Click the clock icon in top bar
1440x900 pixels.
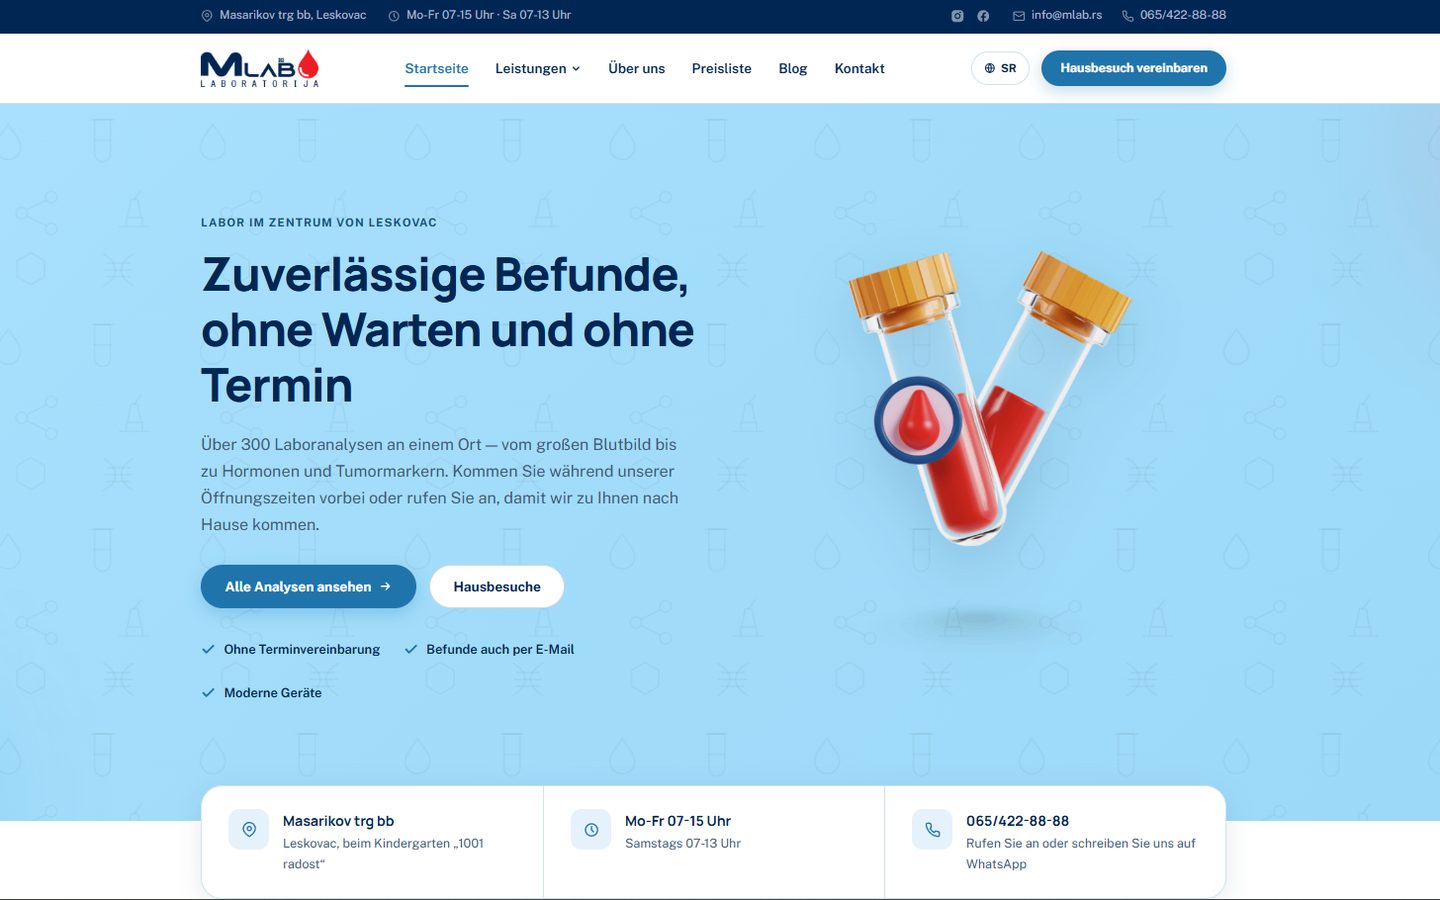click(x=394, y=16)
